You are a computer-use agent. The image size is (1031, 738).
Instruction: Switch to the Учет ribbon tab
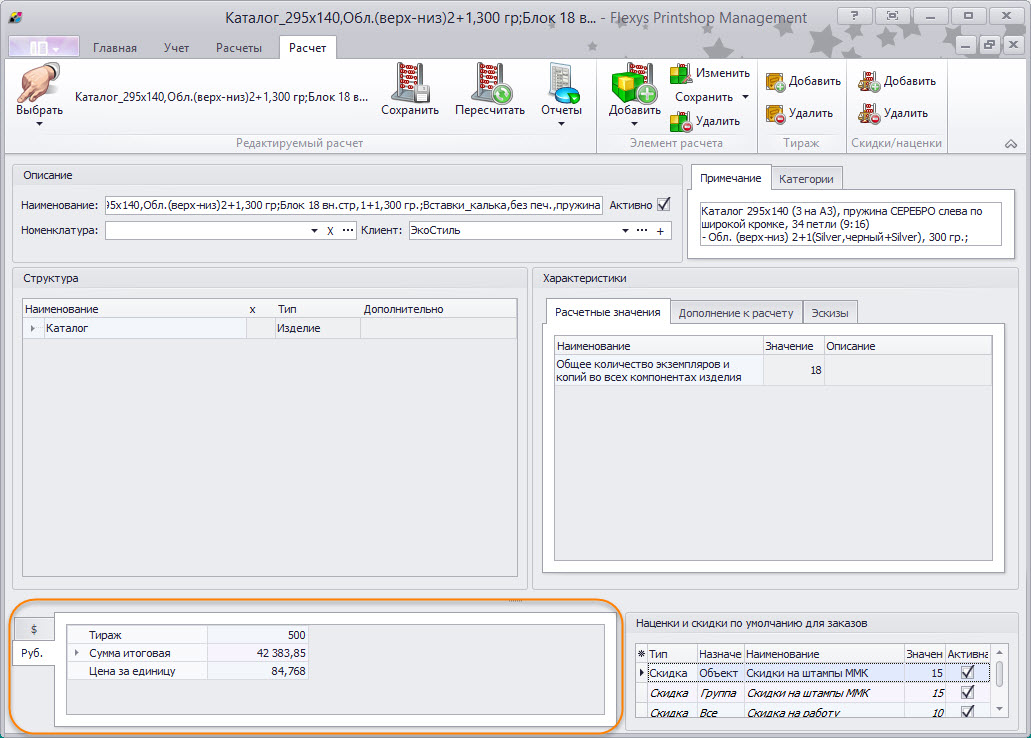pos(176,48)
